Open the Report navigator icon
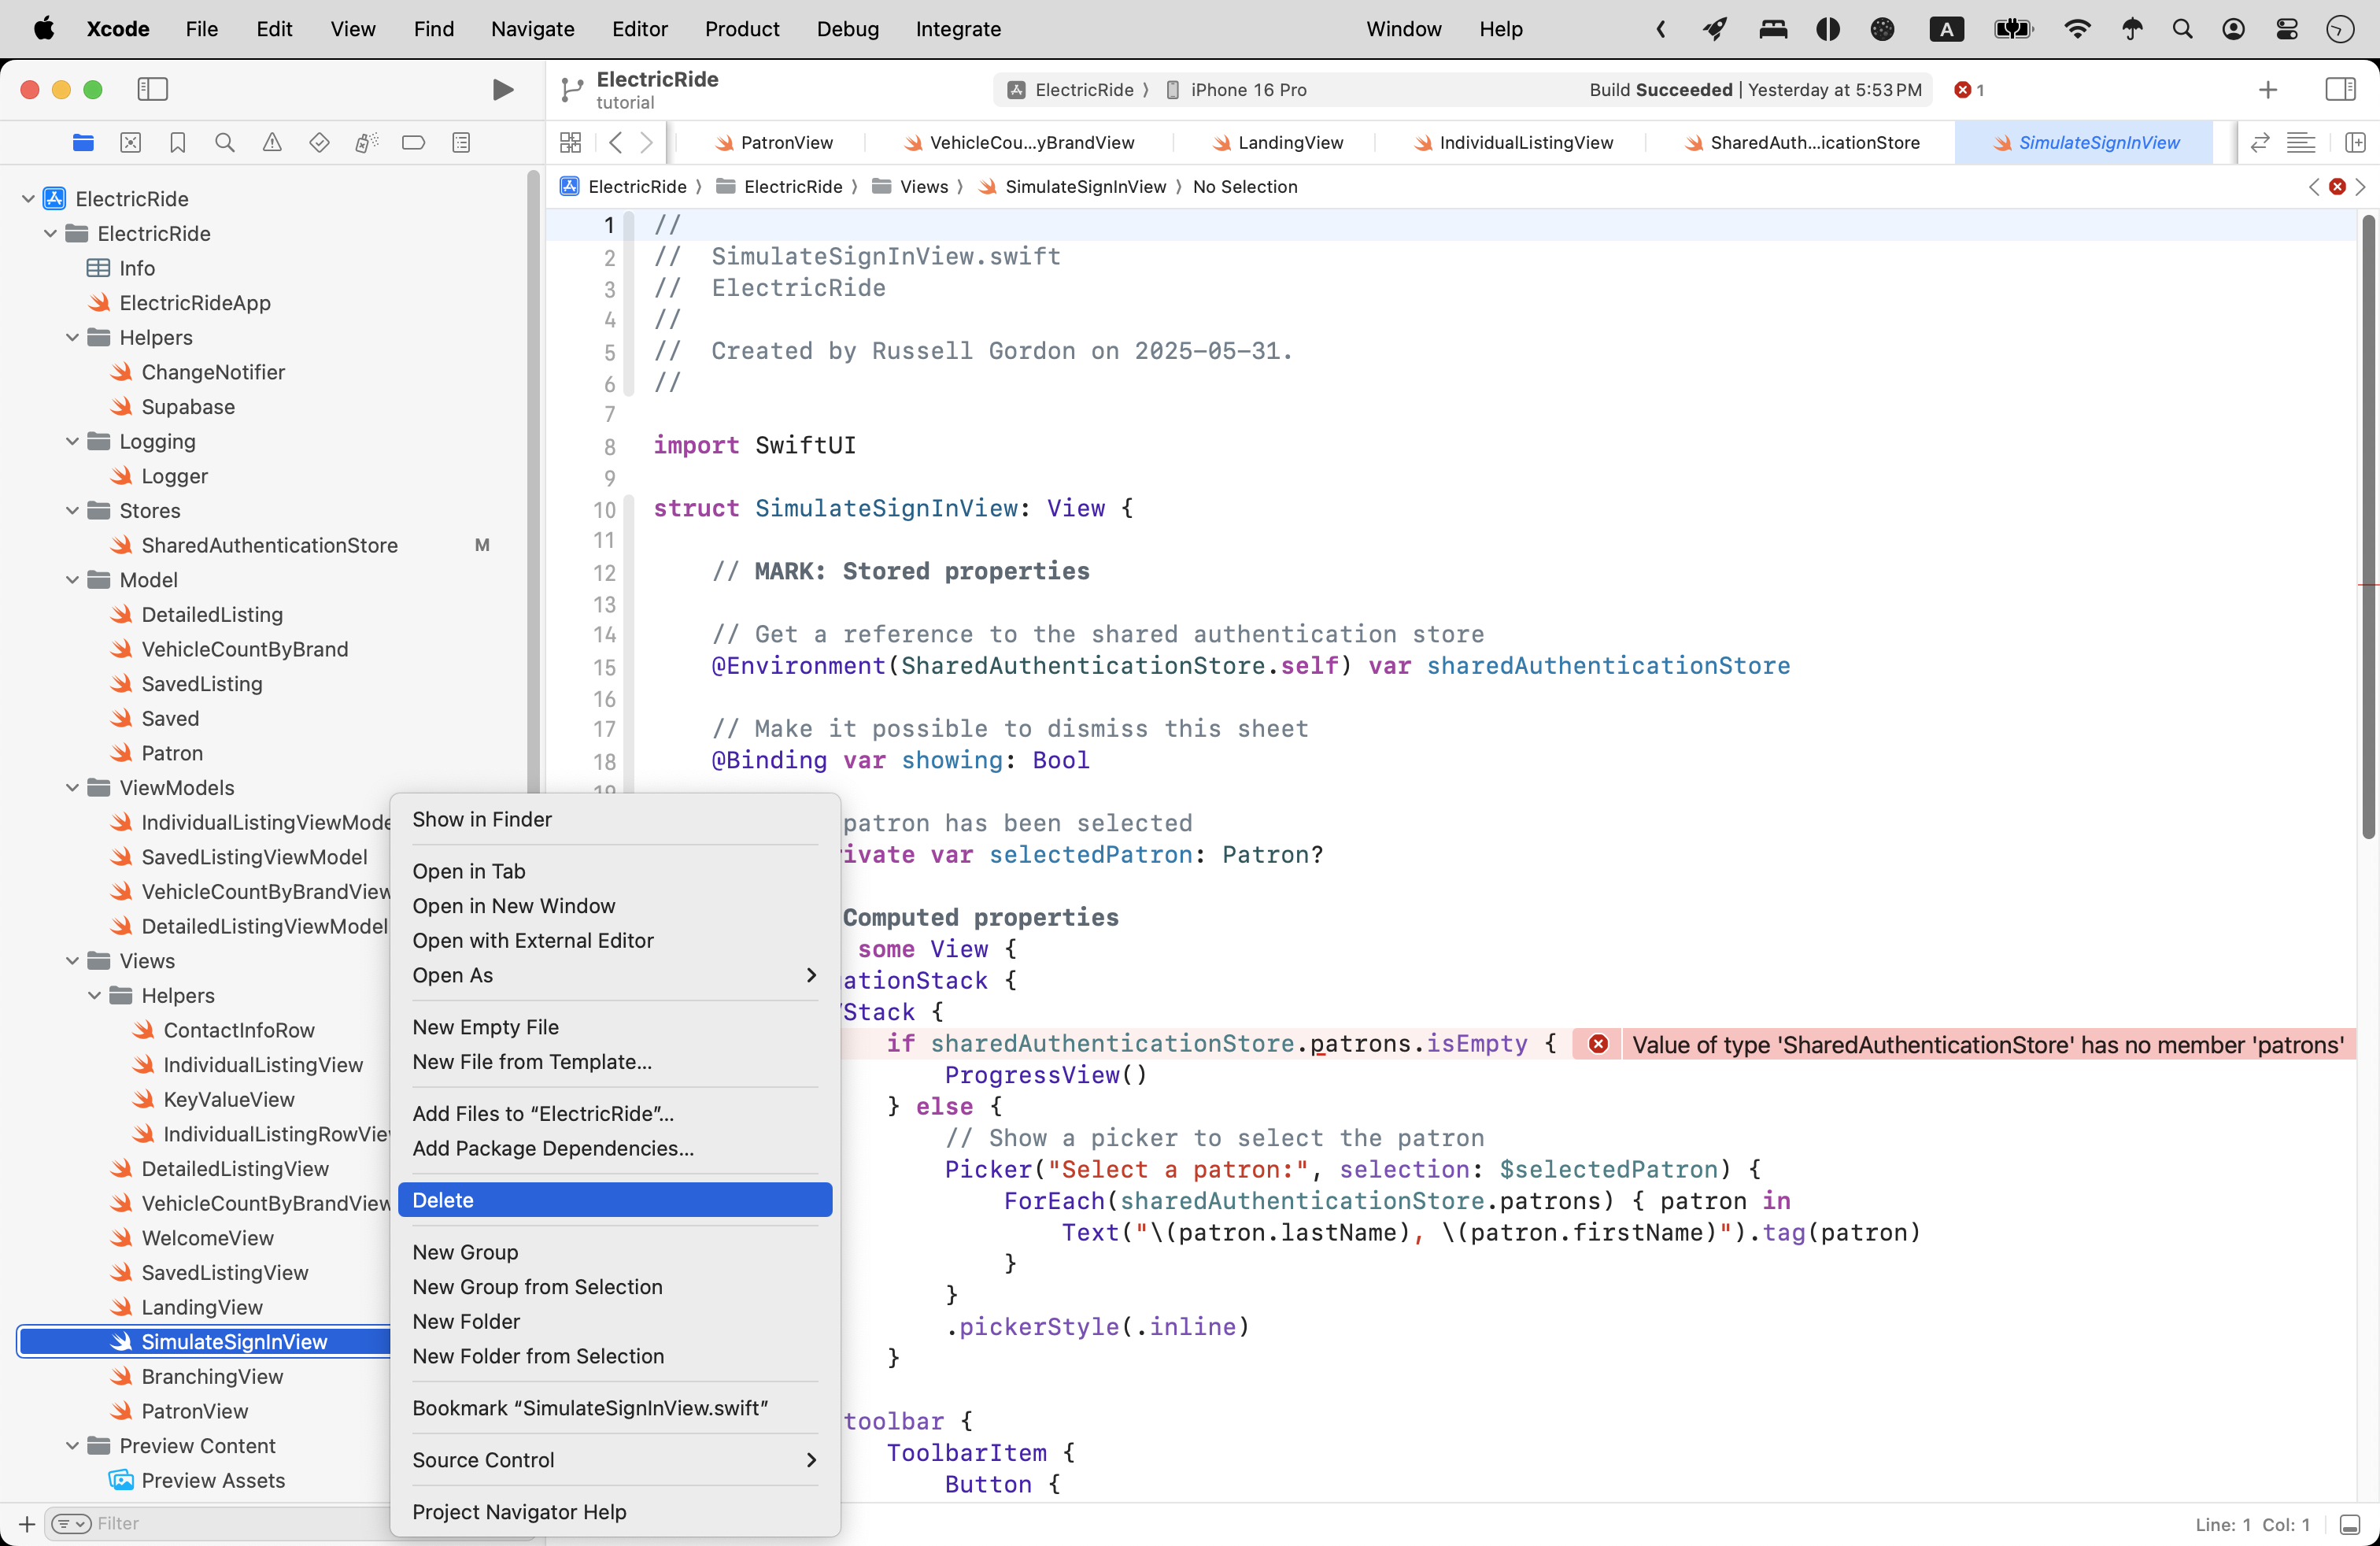This screenshot has width=2380, height=1546. click(461, 143)
